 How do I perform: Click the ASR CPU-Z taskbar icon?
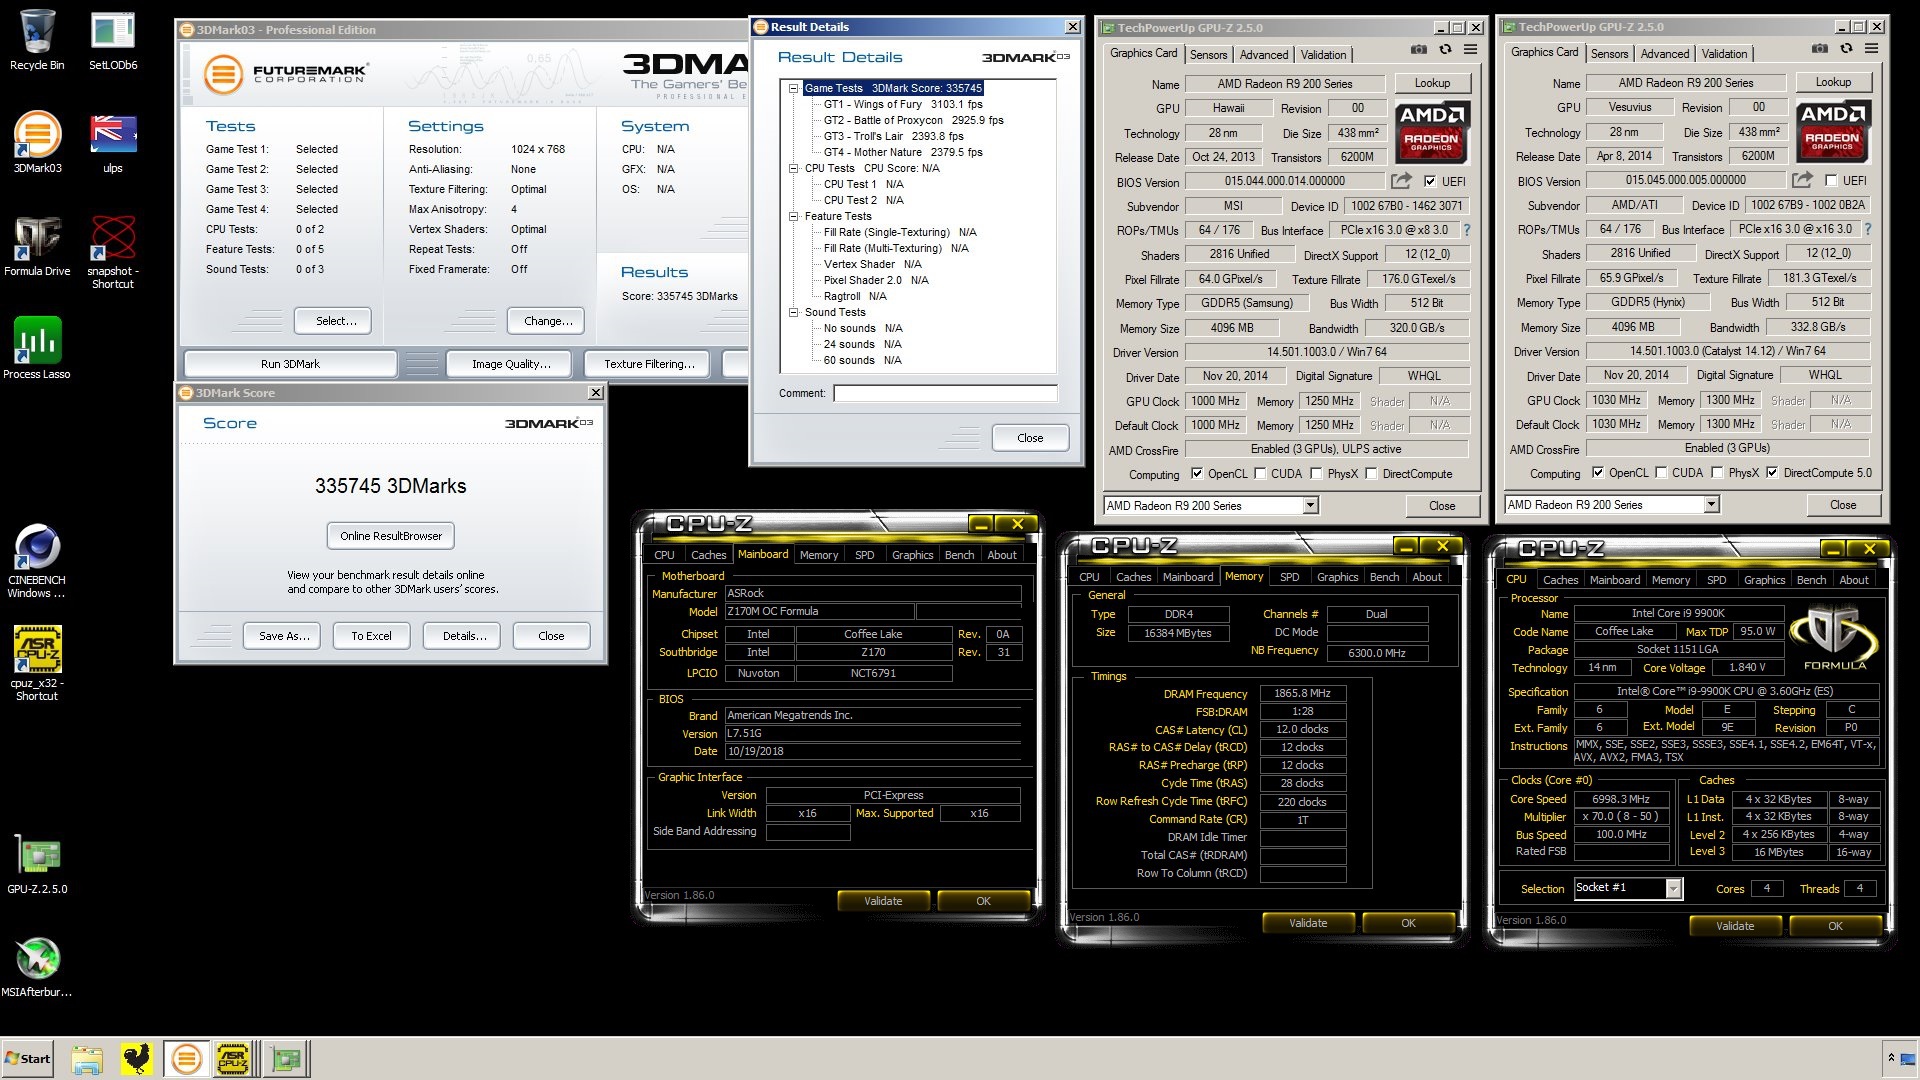[x=233, y=1059]
